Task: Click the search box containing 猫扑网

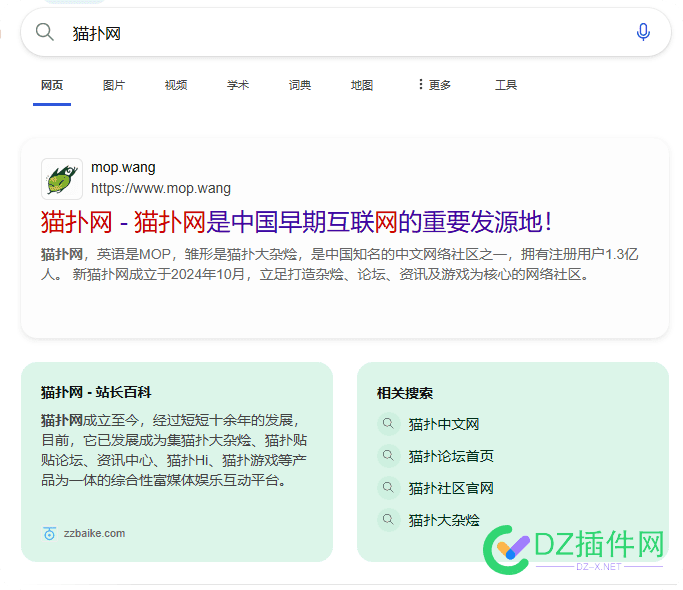Action: [x=346, y=32]
